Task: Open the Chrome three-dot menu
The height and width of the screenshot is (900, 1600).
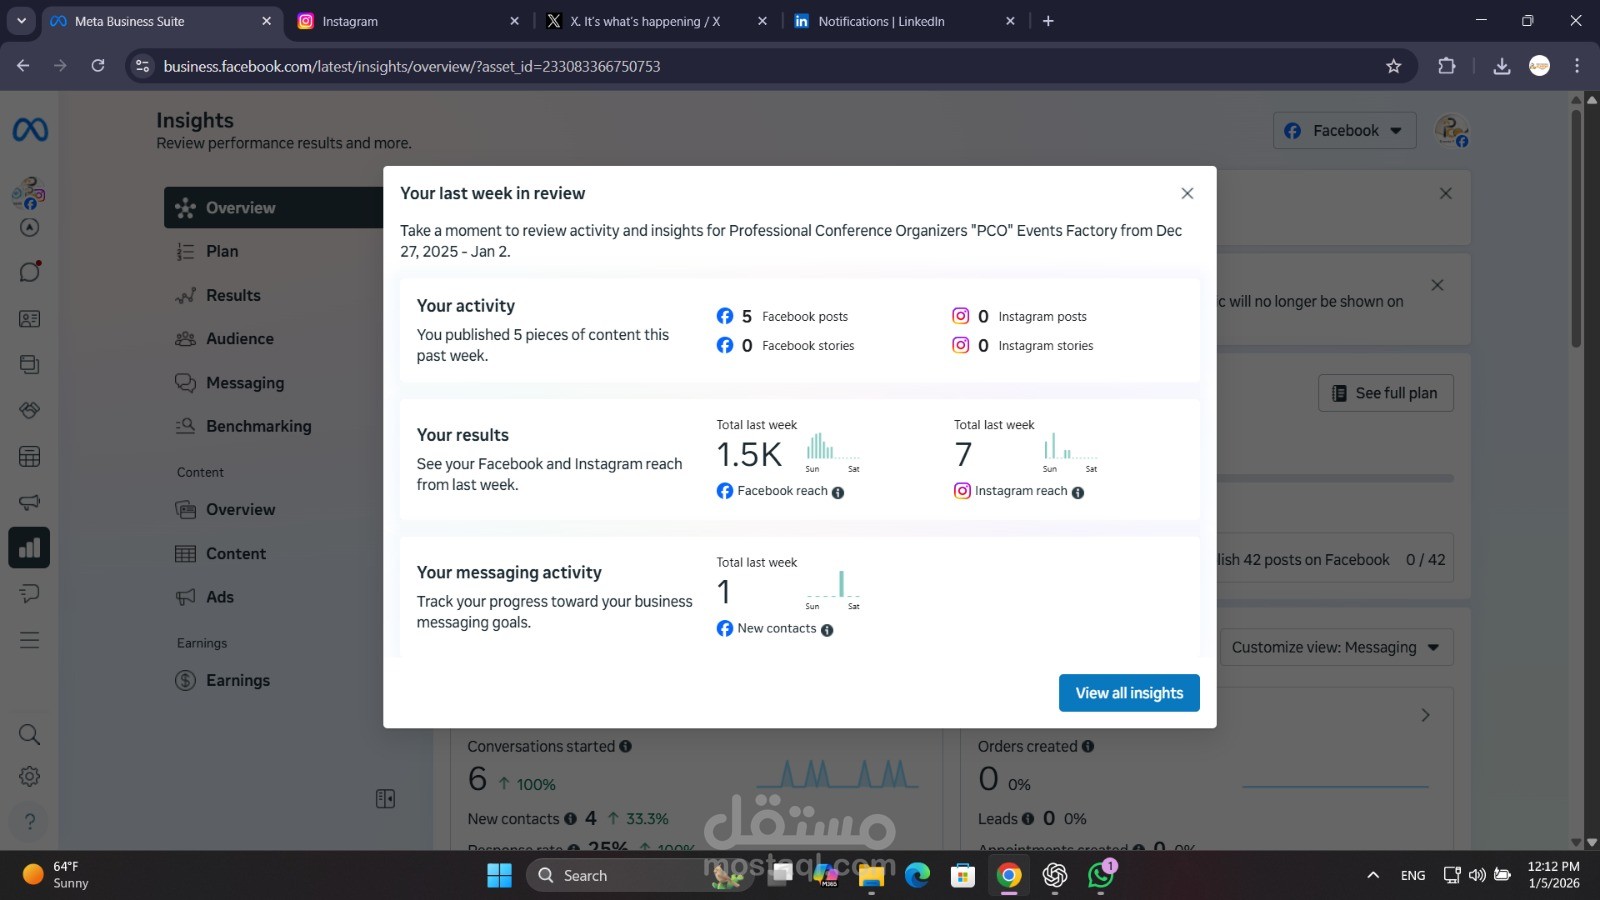Action: [x=1577, y=66]
